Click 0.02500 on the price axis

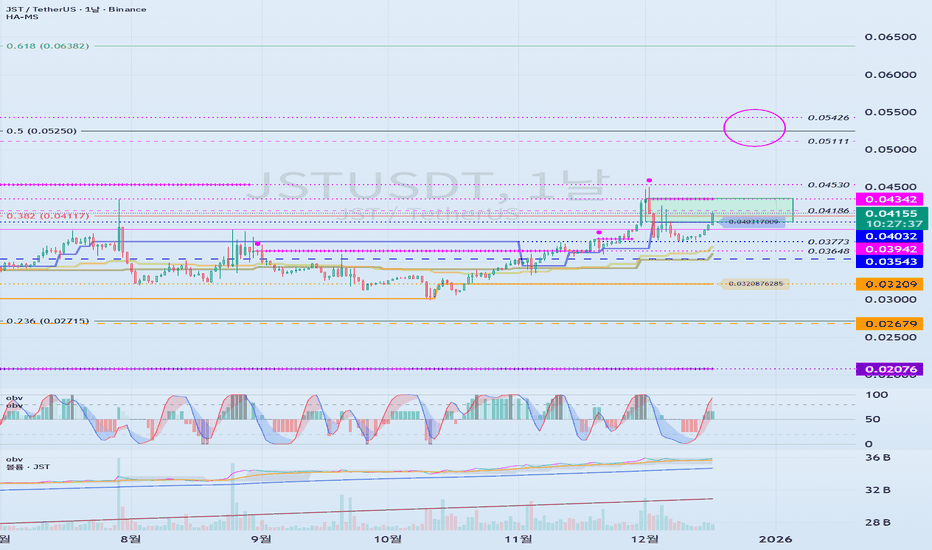[x=890, y=338]
